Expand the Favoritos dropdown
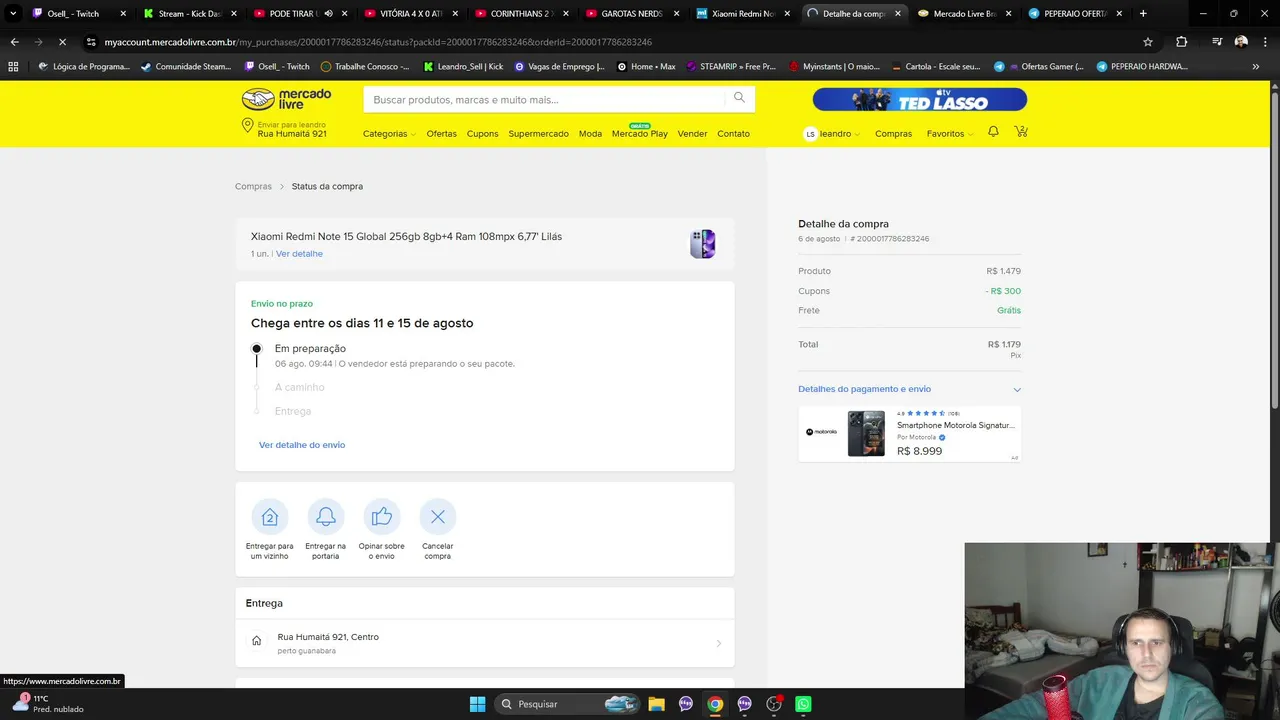Viewport: 1280px width, 720px height. (x=950, y=134)
